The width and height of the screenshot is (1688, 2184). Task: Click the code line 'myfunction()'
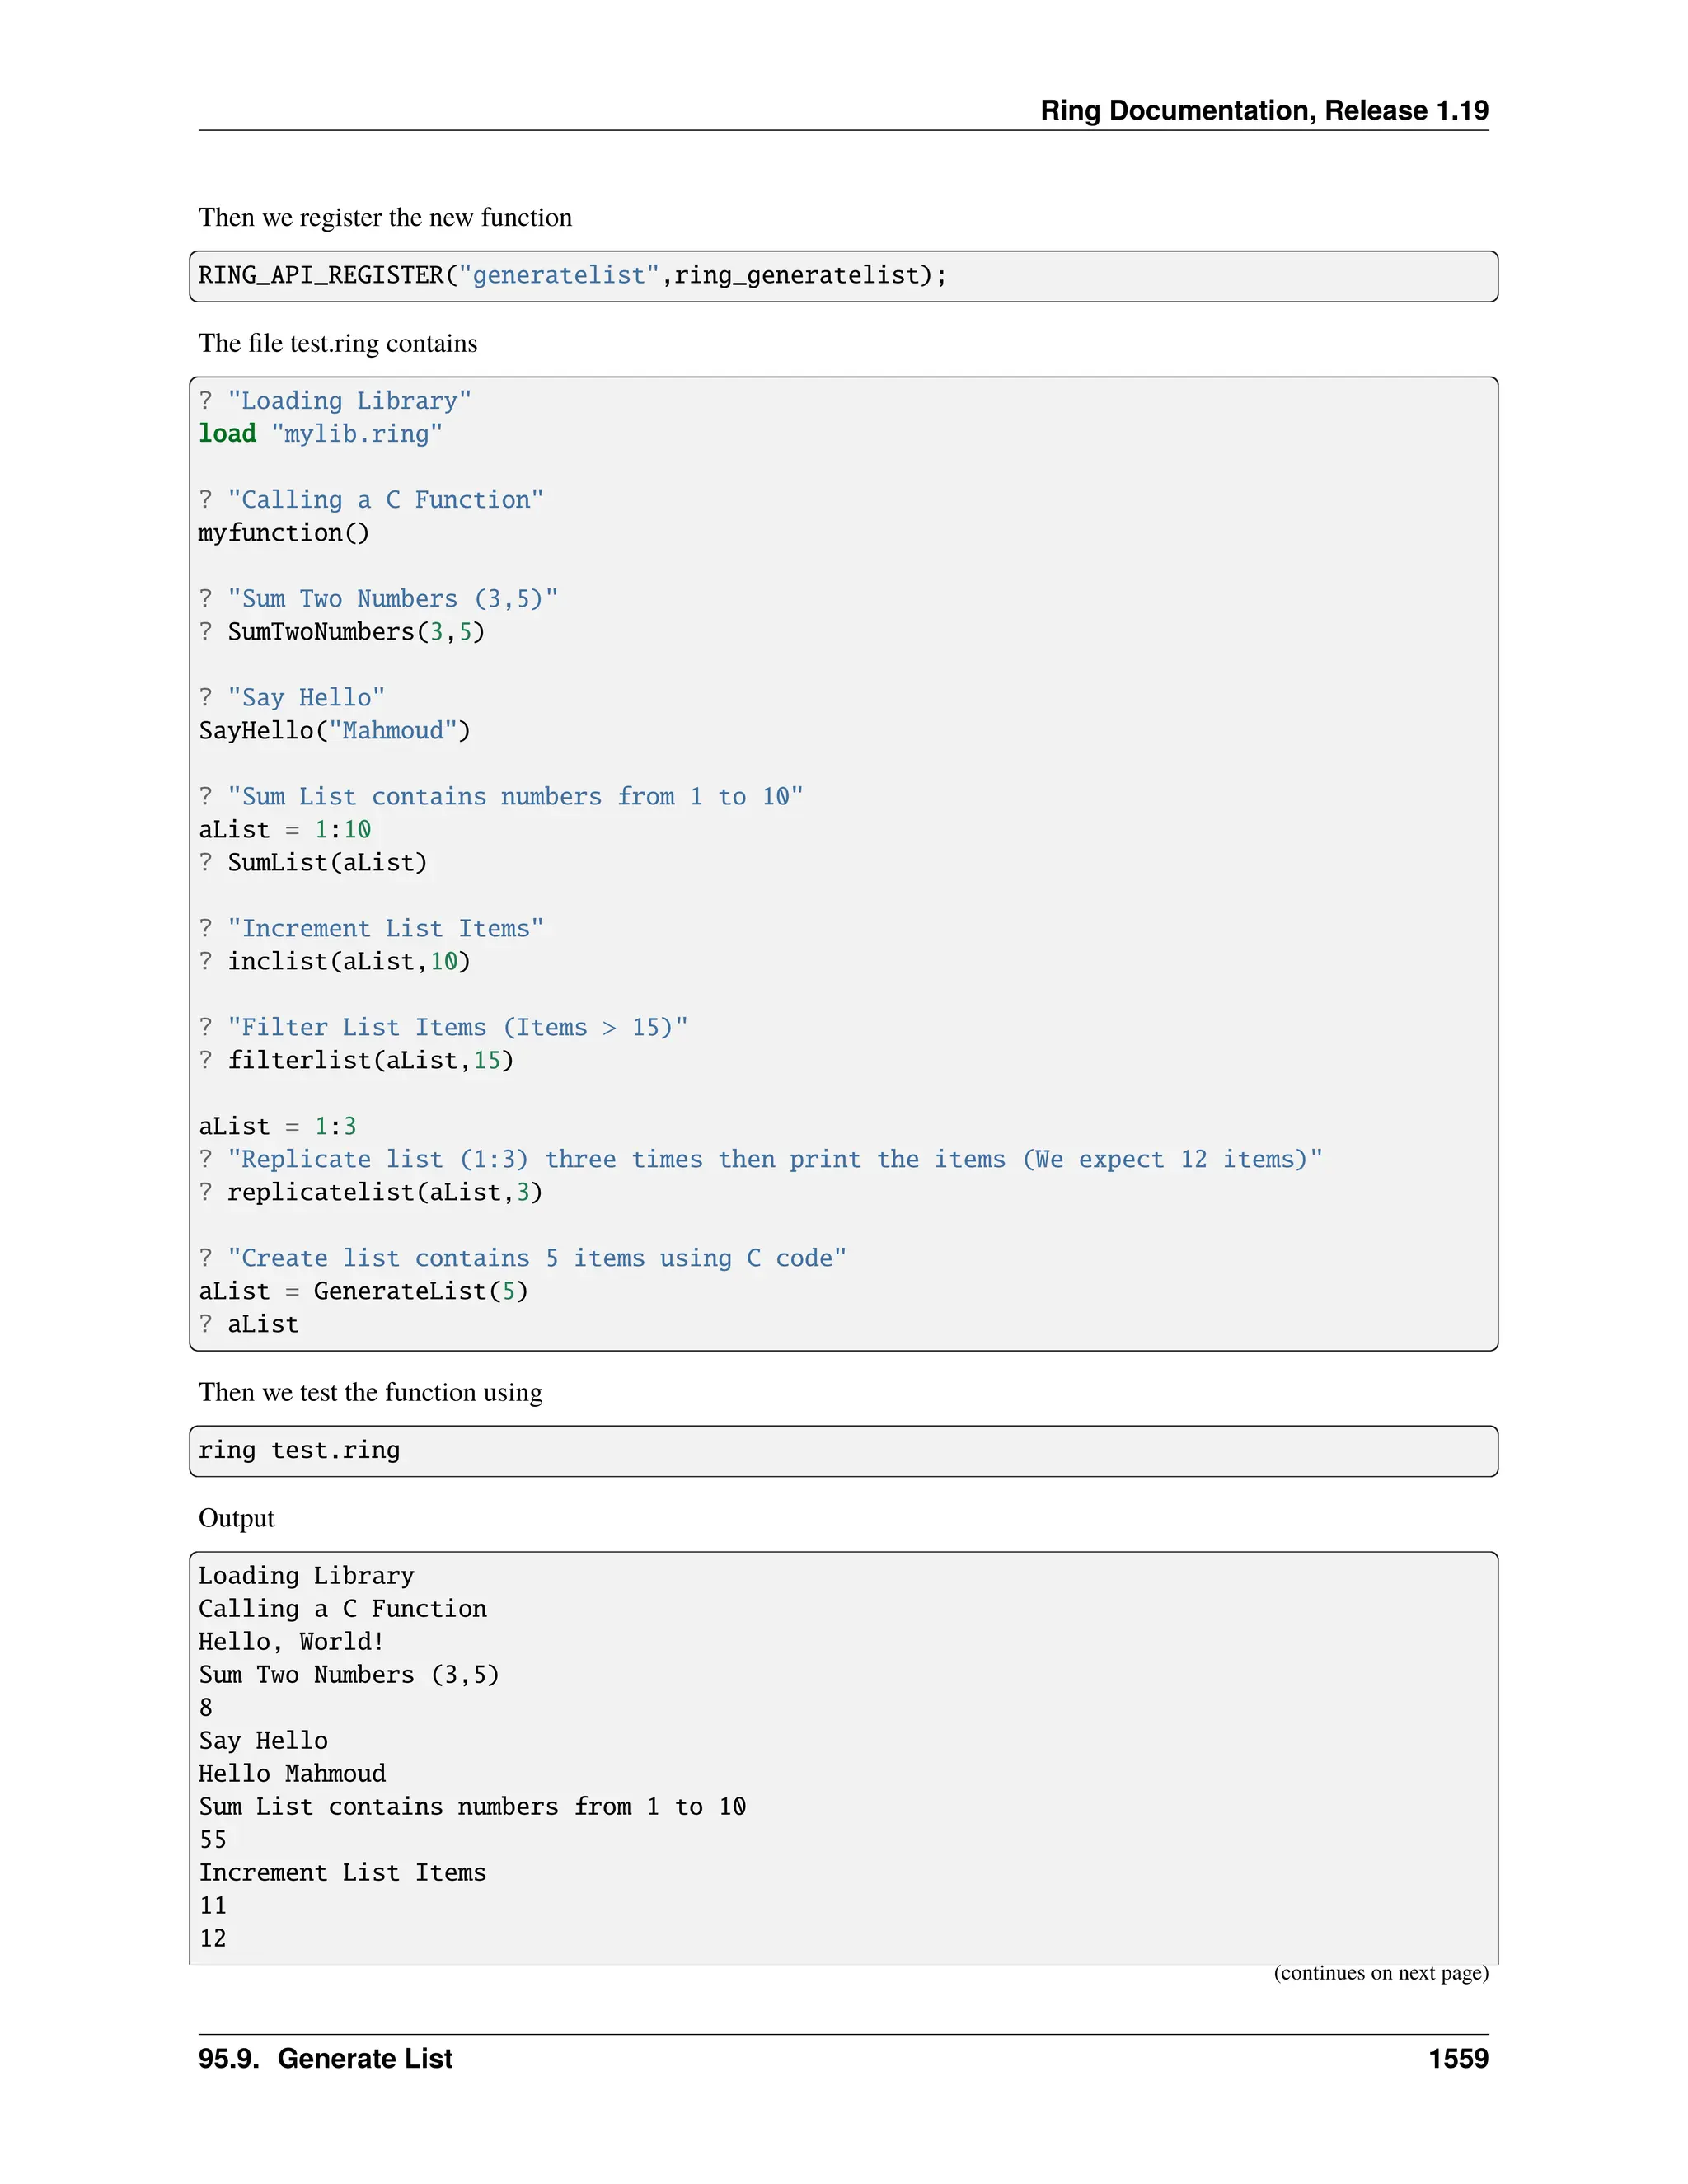[284, 533]
